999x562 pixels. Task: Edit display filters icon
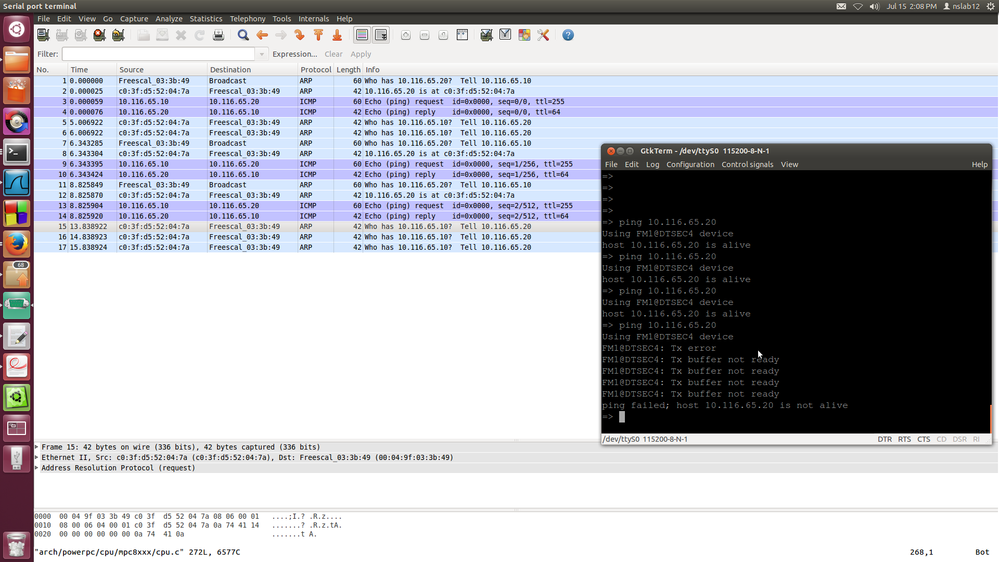point(505,35)
